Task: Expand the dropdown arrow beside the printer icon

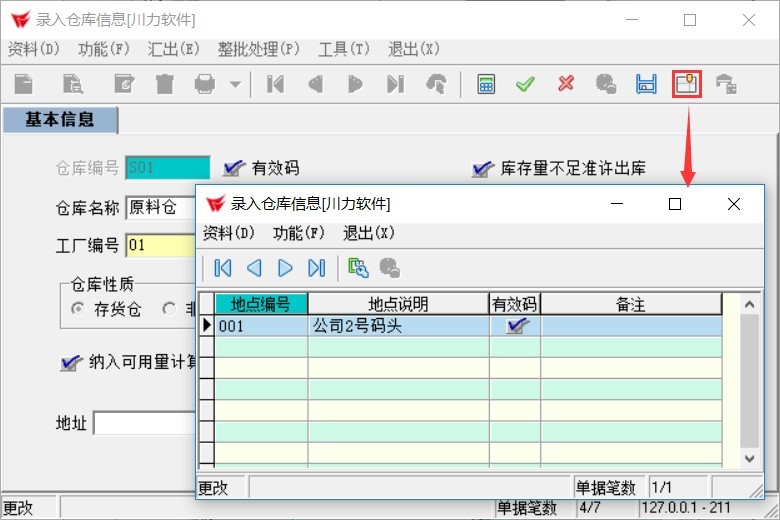Action: tap(235, 85)
